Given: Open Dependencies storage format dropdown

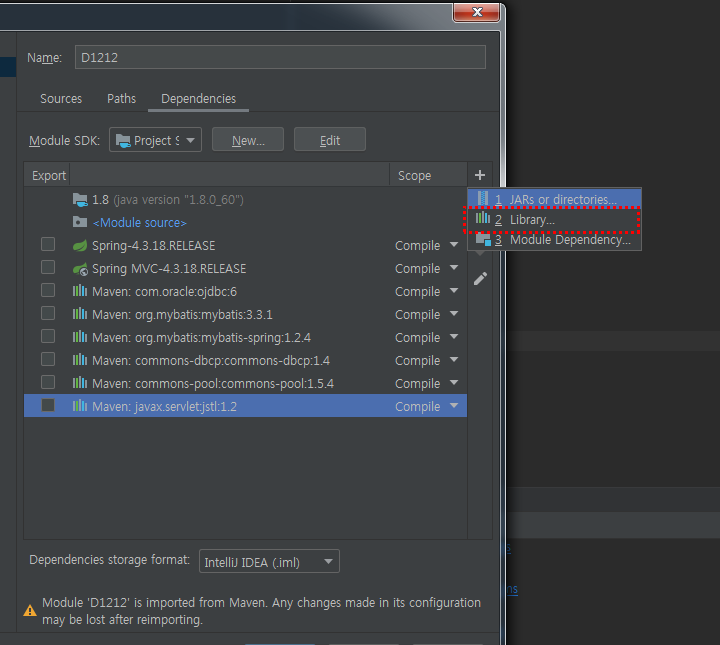Looking at the screenshot, I should click(269, 561).
